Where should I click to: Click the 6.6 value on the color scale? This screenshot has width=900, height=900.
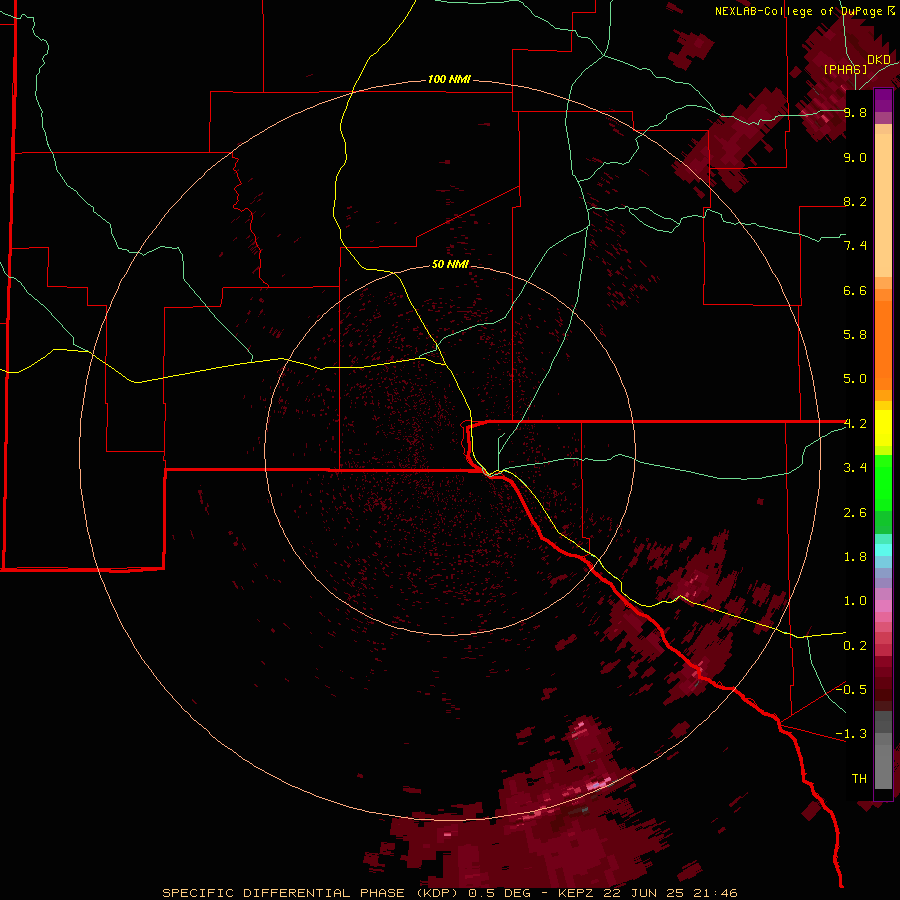855,290
